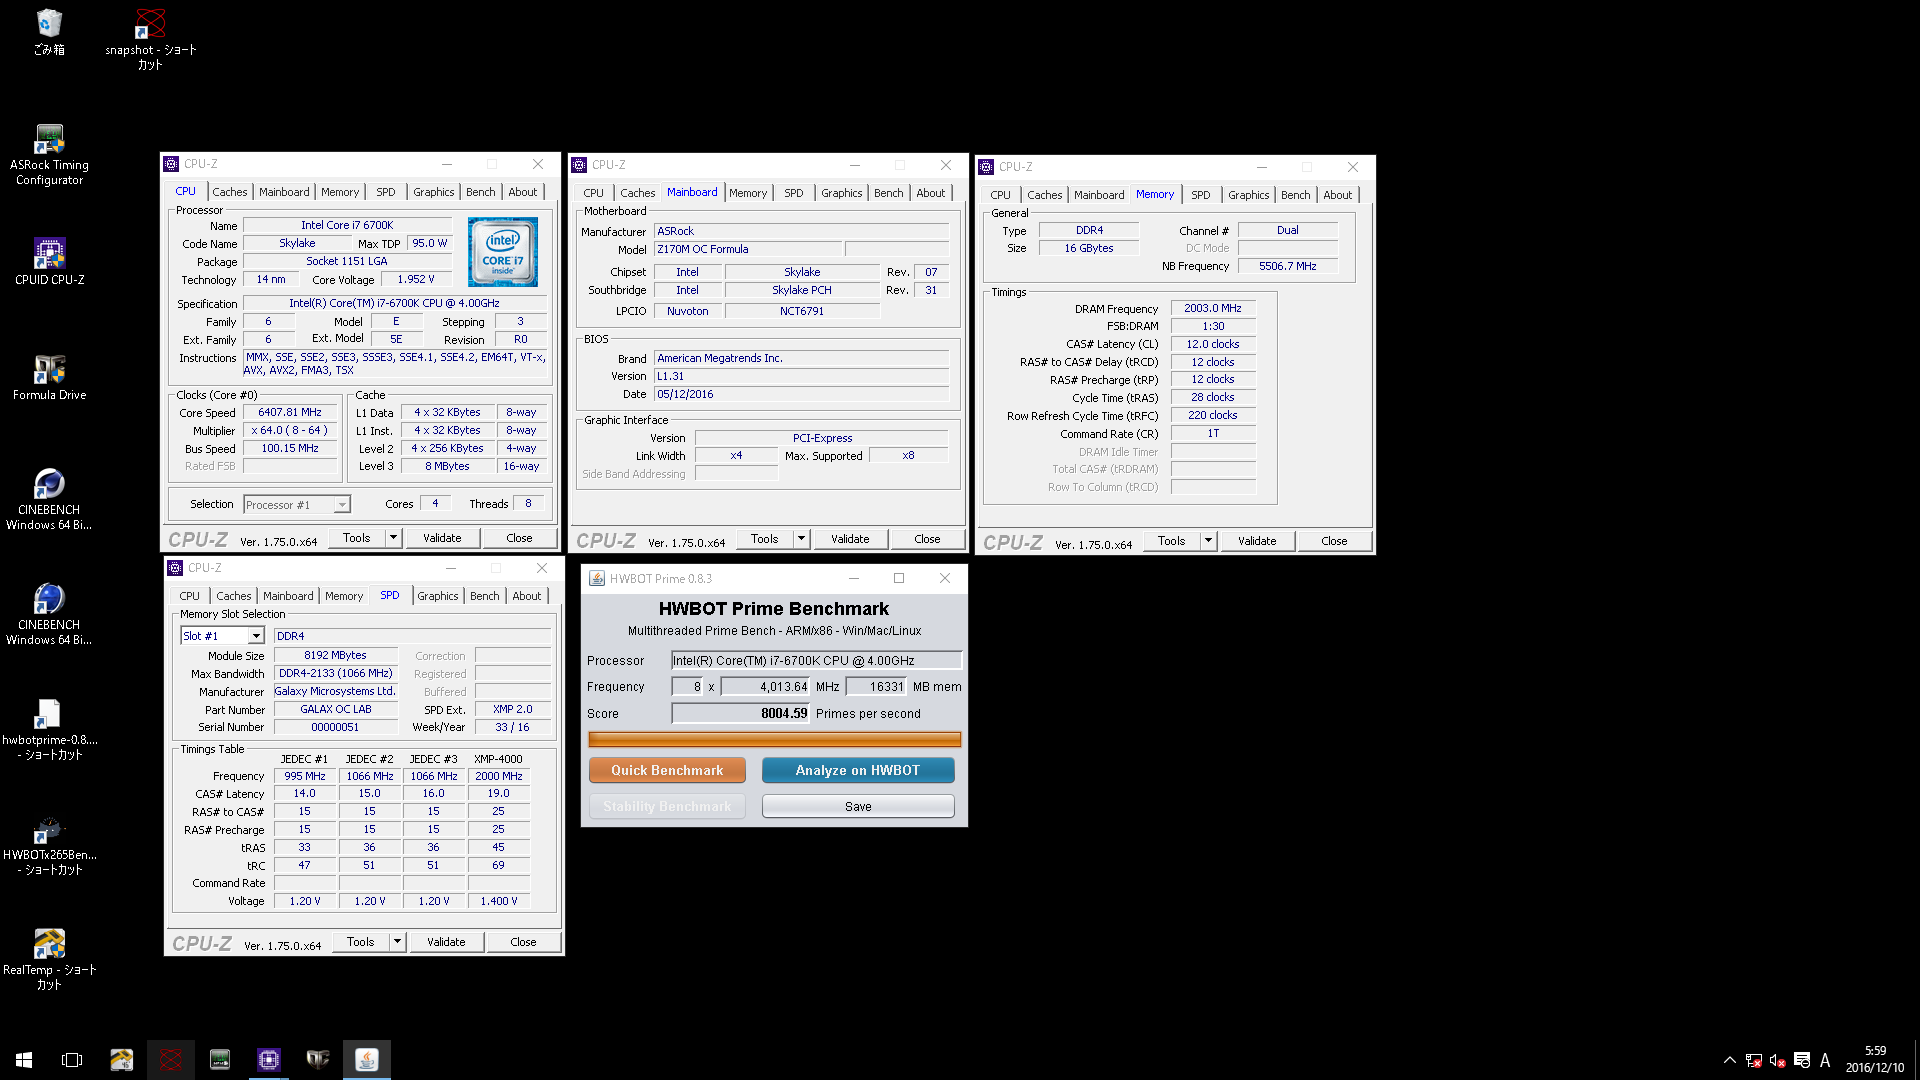Image resolution: width=1920 pixels, height=1080 pixels.
Task: Click Tools button in Memory window
Action: point(1171,541)
